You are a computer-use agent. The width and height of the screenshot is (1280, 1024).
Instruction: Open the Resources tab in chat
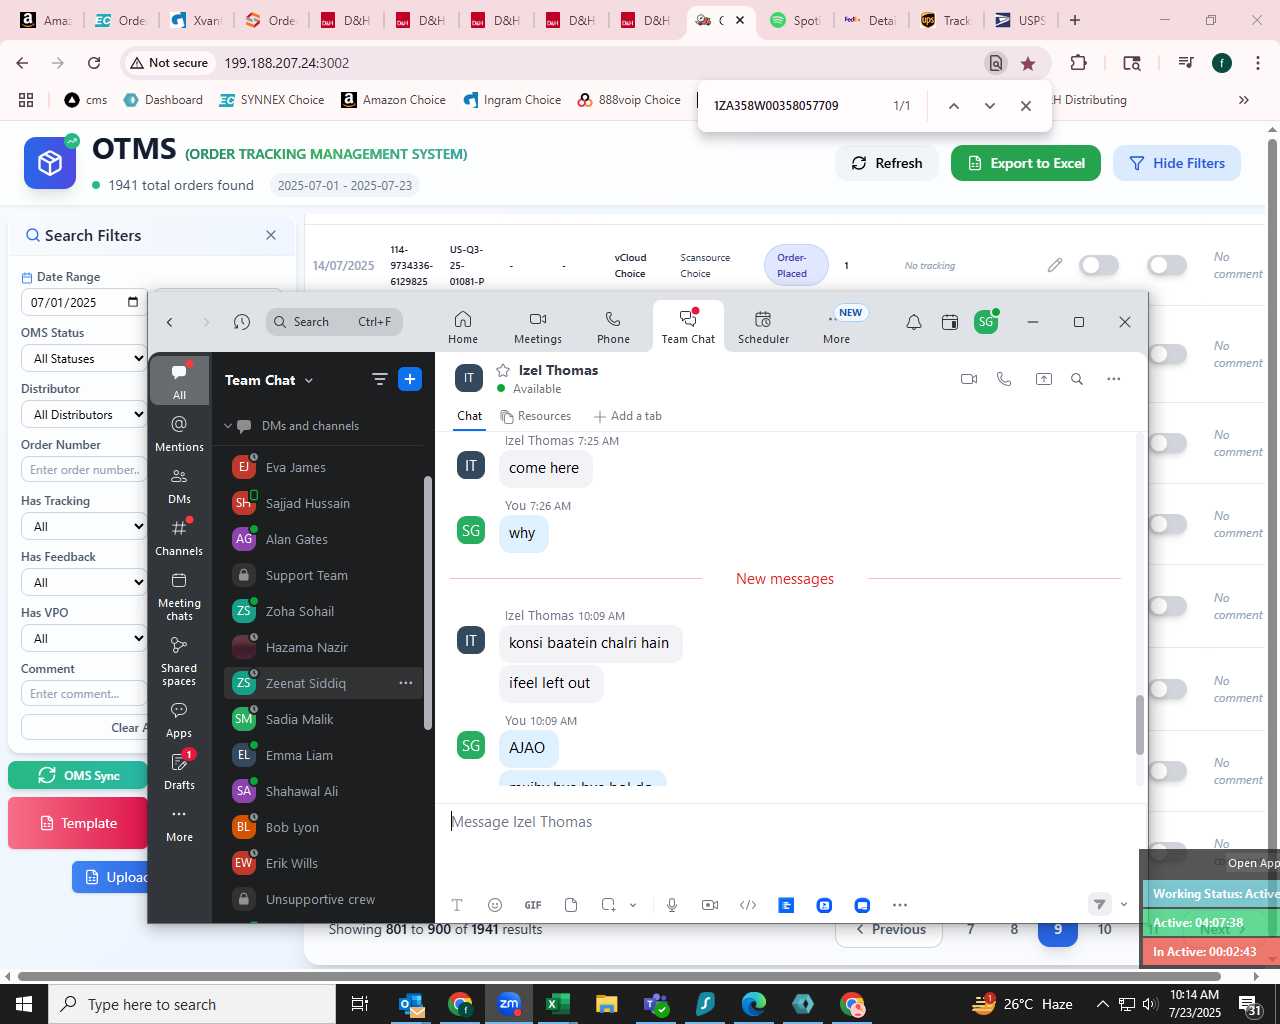coord(536,416)
